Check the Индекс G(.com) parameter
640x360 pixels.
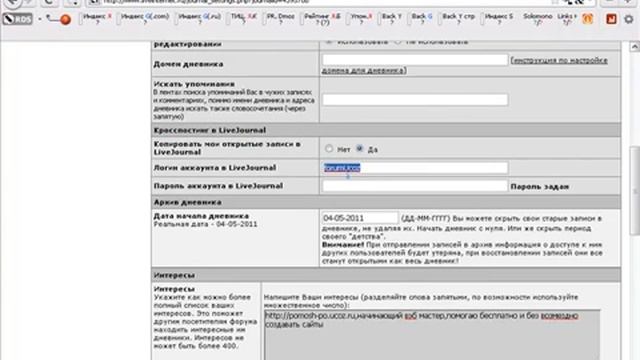click(x=145, y=19)
